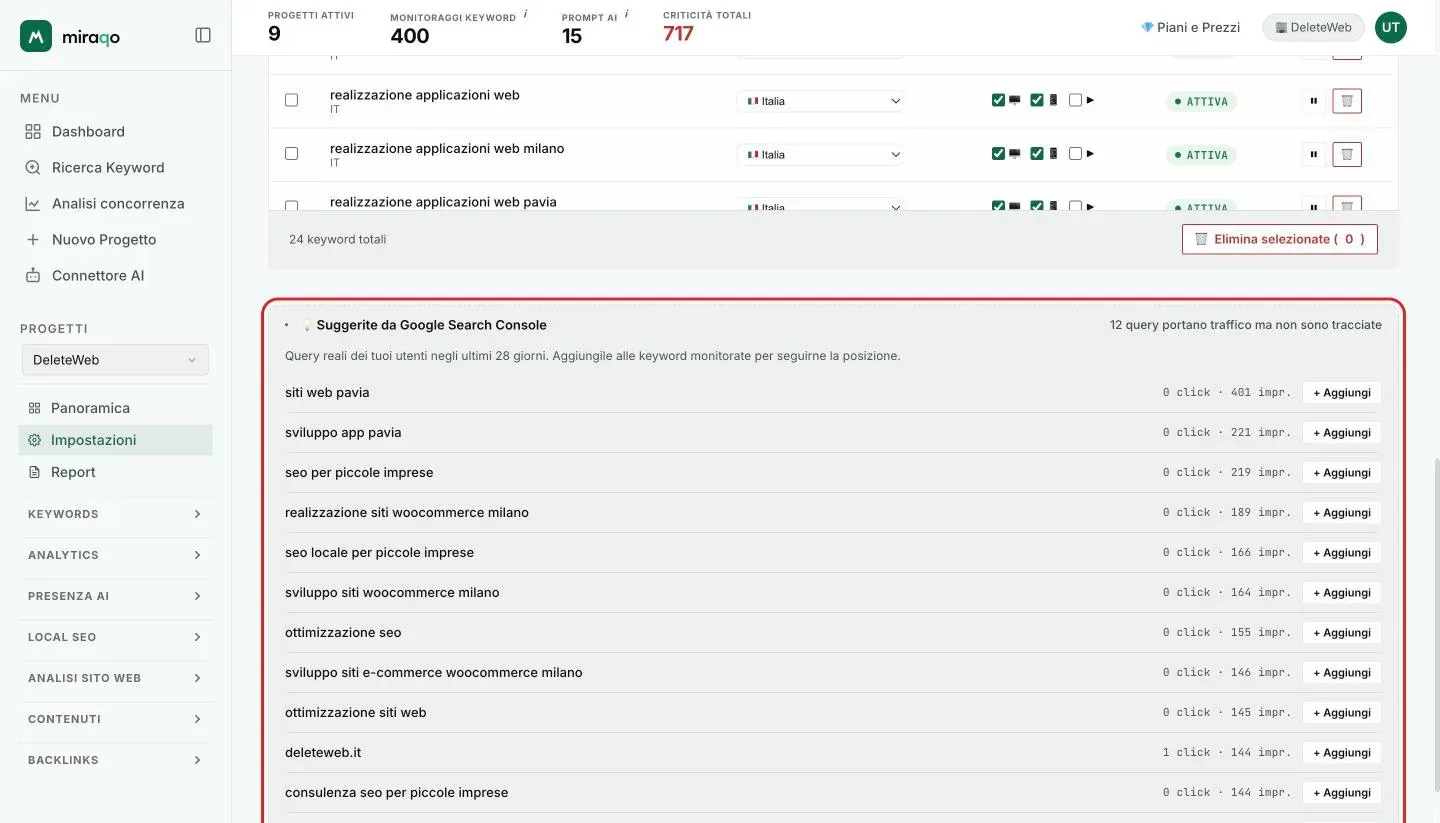The image size is (1440, 823).
Task: Click the miraqo logo
Action: 71,36
